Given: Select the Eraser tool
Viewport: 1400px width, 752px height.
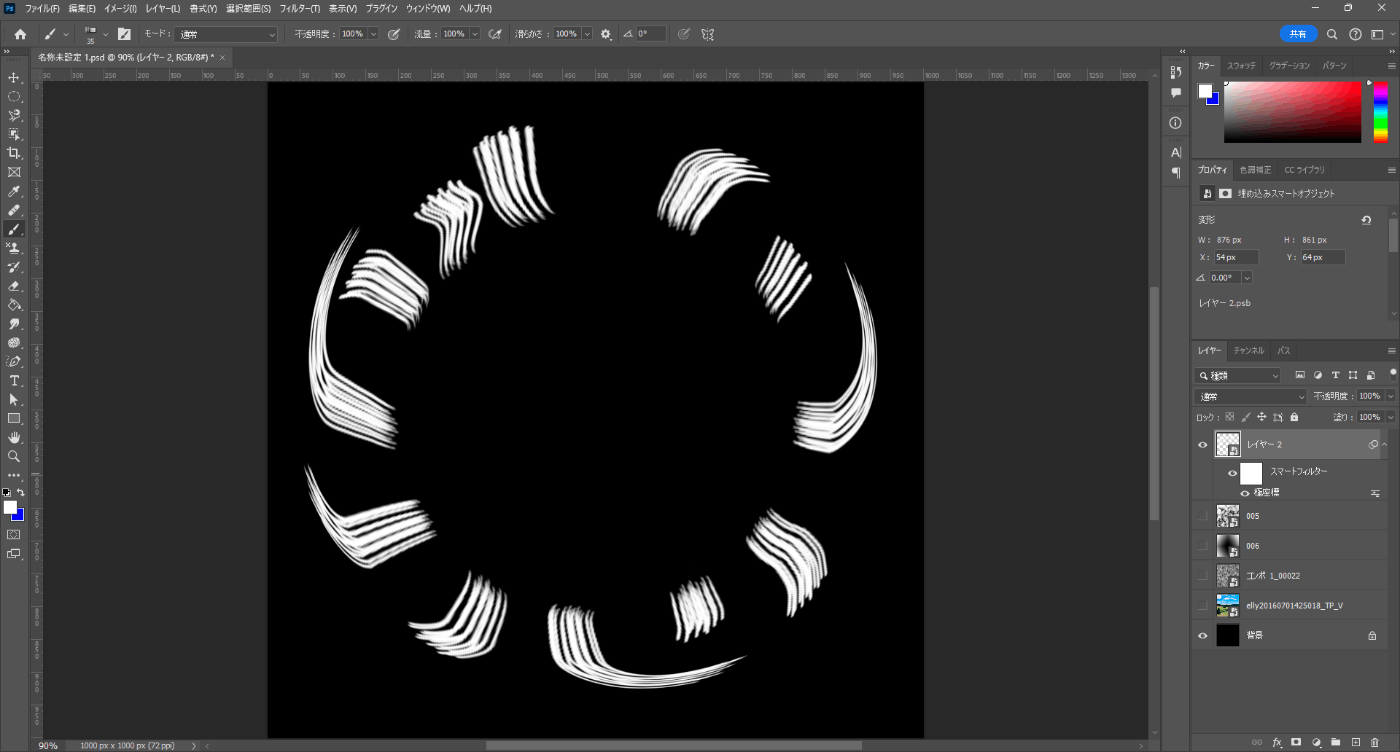Looking at the screenshot, I should click(x=14, y=286).
